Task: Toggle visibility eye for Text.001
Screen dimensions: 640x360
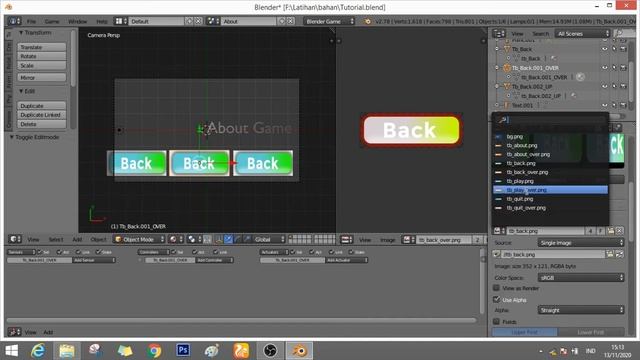Action: tap(604, 105)
